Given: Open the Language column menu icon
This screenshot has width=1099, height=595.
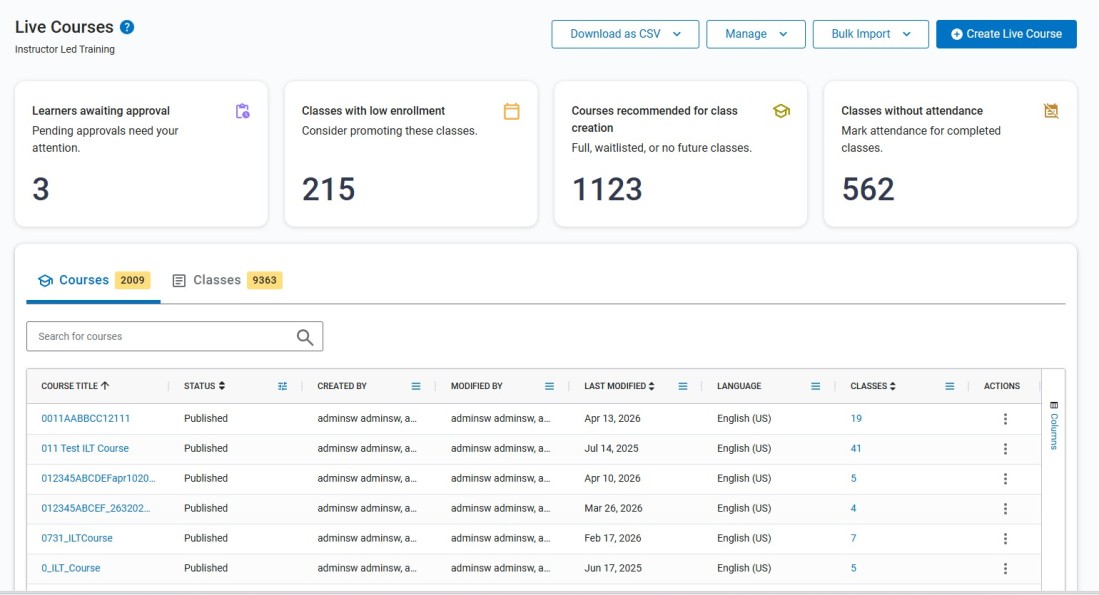Looking at the screenshot, I should tap(815, 386).
